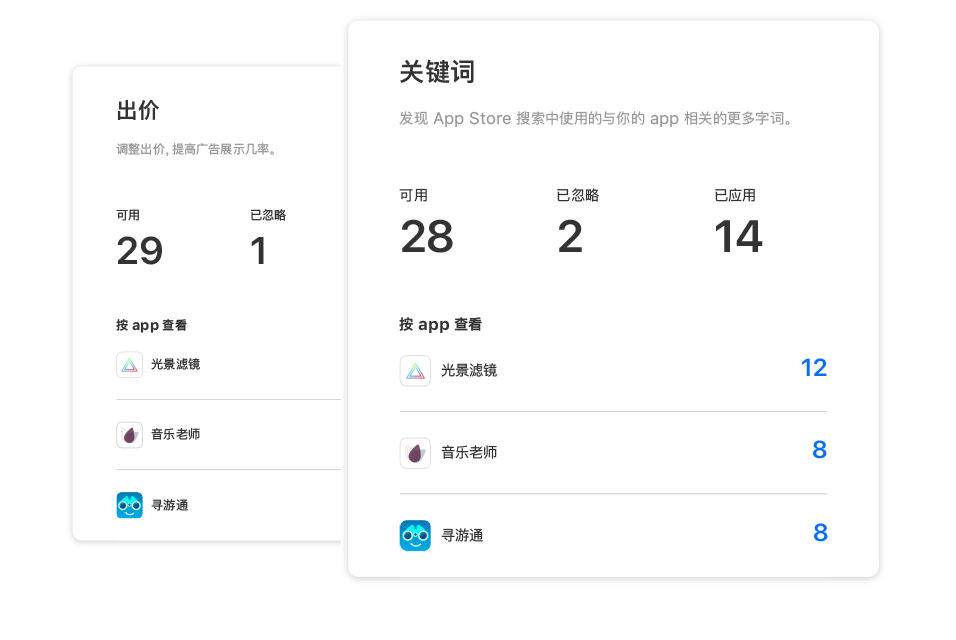Click the 关键词 description mentioning App Store
Image resolution: width=956 pixels, height=640 pixels.
(598, 118)
